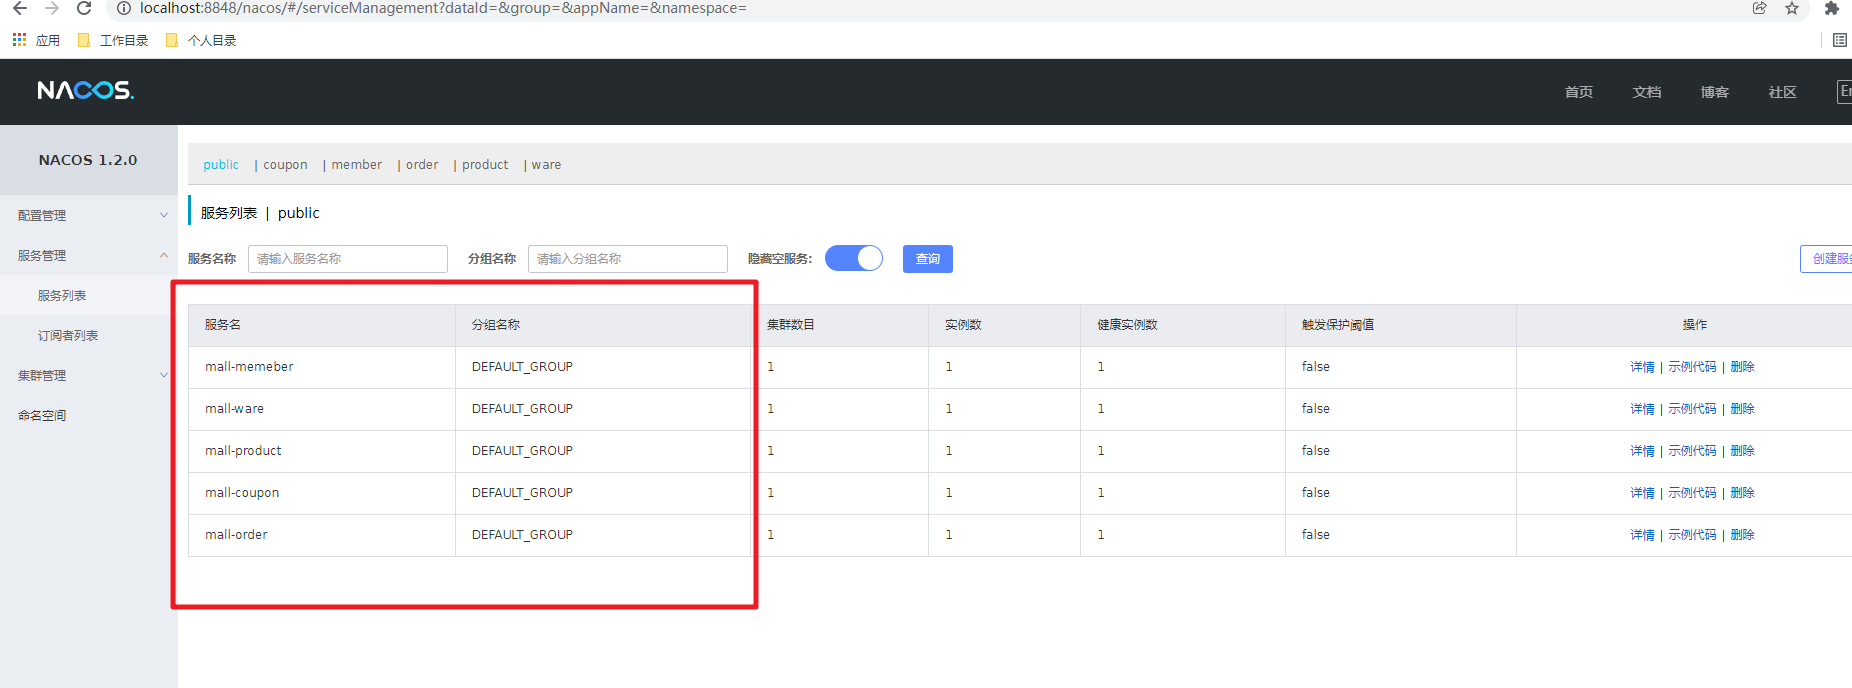Toggle the 隐藏空服务 switch
The image size is (1852, 688).
854,258
